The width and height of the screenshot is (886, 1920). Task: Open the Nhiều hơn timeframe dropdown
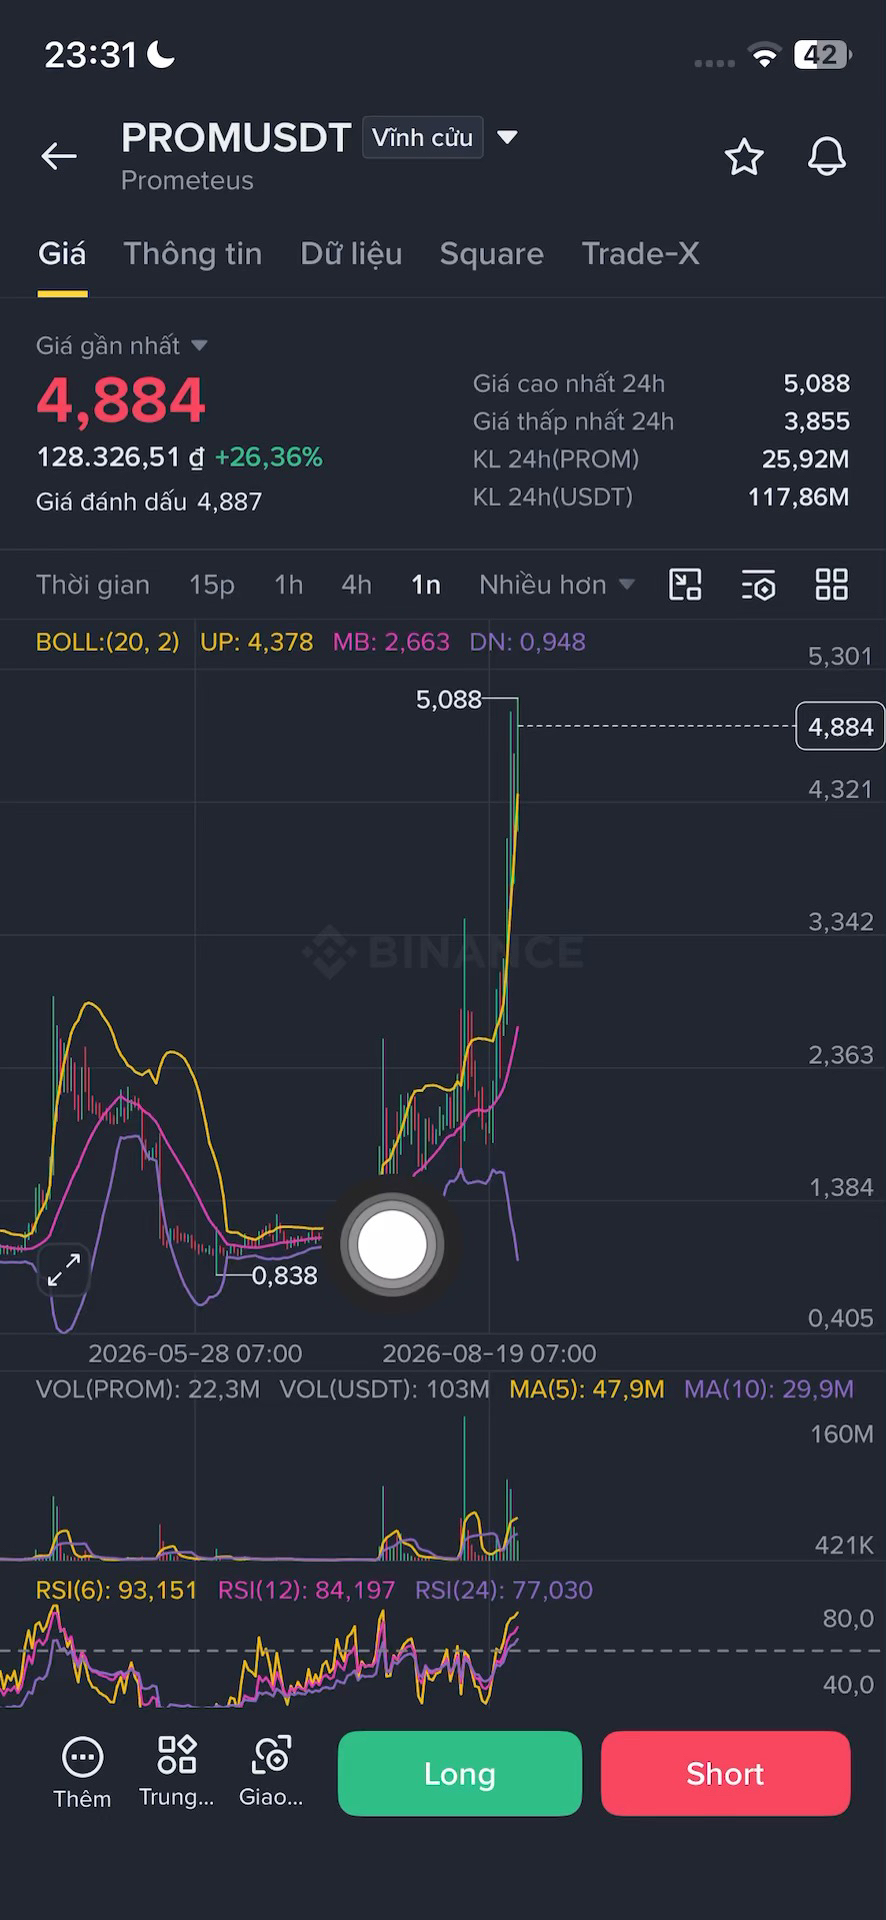pyautogui.click(x=557, y=584)
